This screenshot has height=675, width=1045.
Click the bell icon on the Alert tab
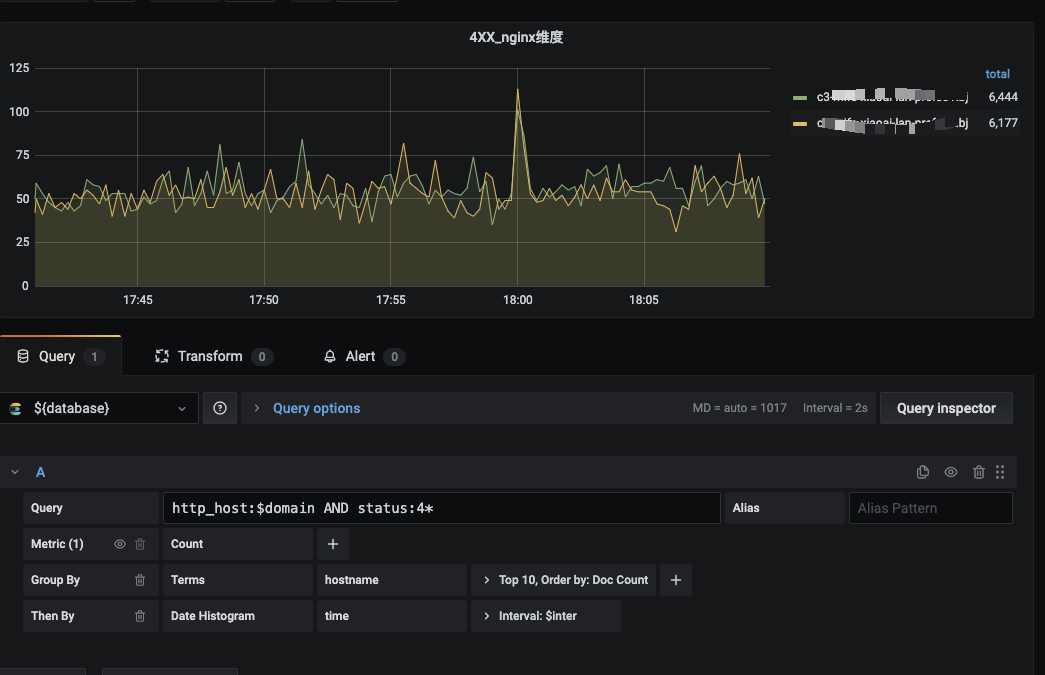point(330,356)
